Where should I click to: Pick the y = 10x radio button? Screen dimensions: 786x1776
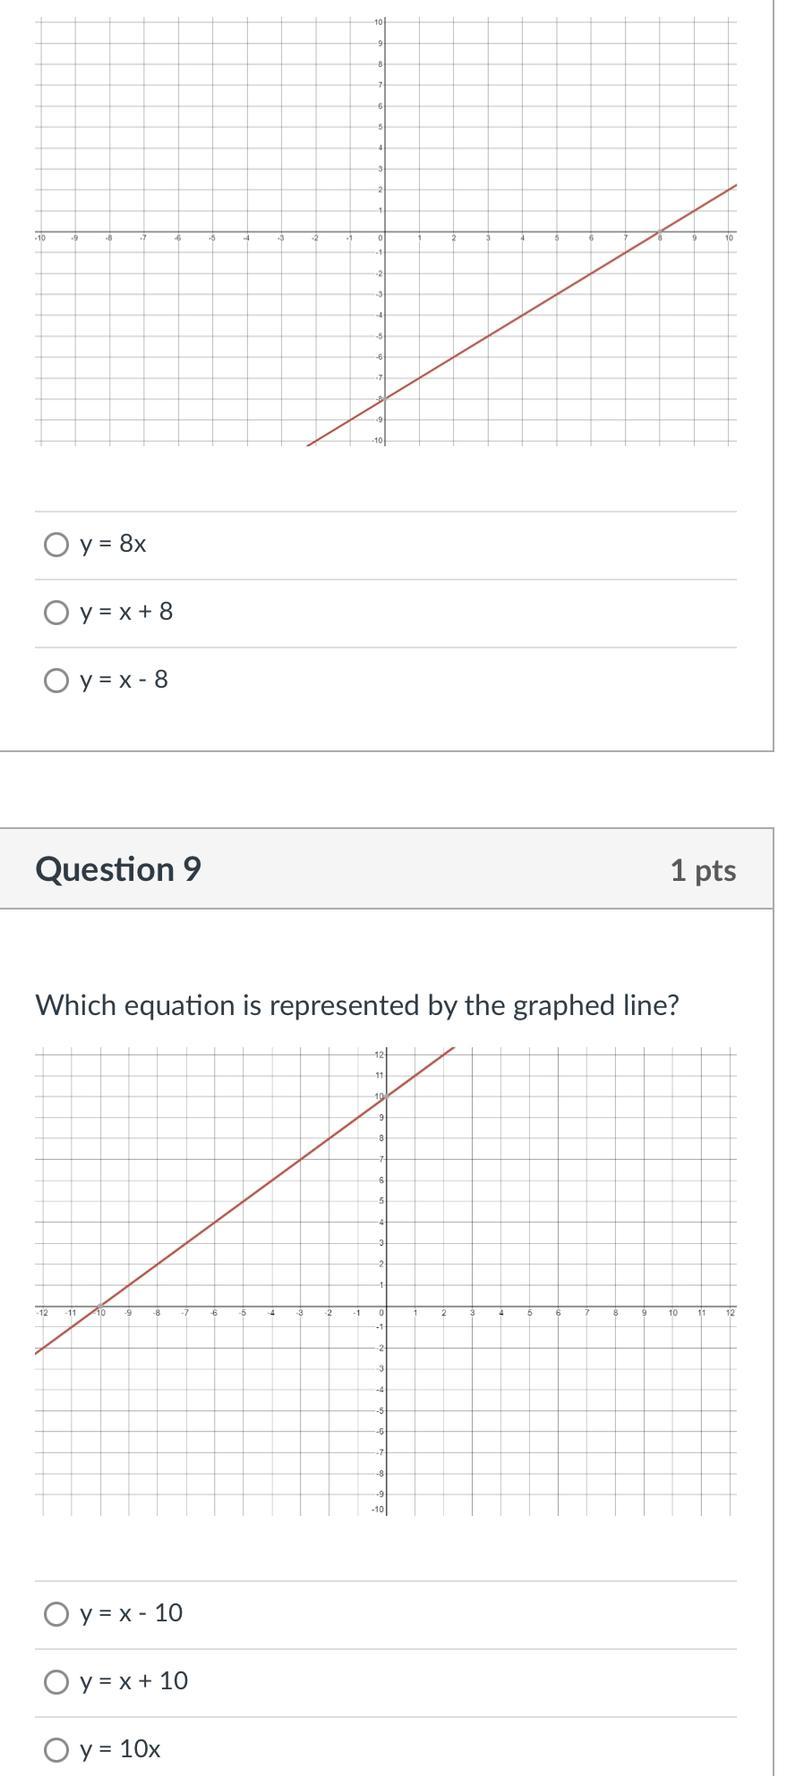57,1749
